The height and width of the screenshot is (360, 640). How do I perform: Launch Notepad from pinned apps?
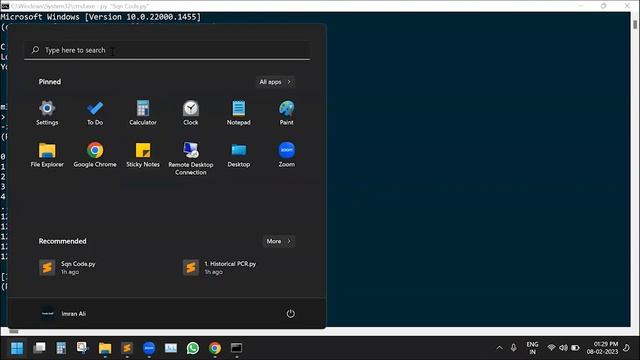click(x=238, y=113)
